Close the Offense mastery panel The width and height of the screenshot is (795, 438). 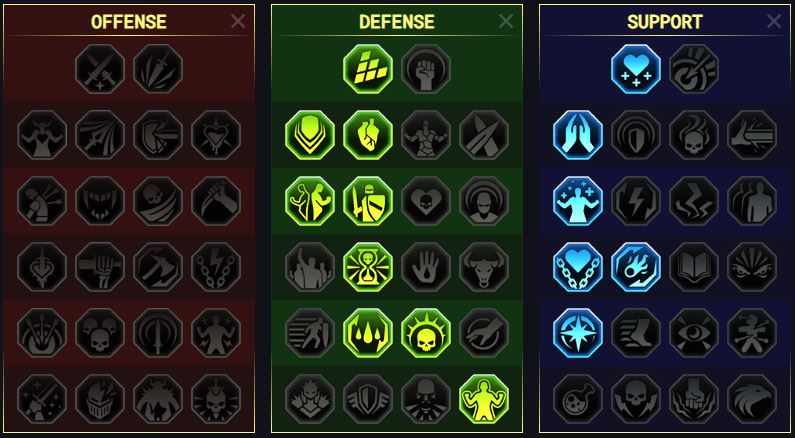pyautogui.click(x=238, y=21)
